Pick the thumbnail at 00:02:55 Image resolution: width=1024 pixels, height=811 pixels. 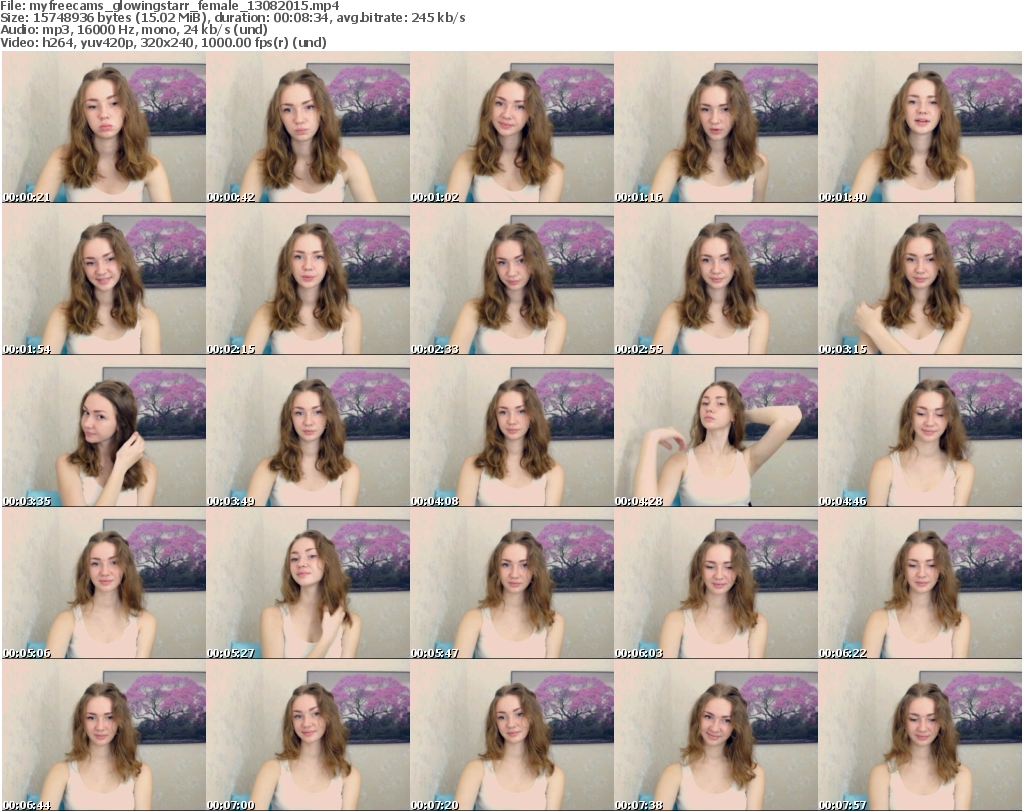click(x=716, y=279)
